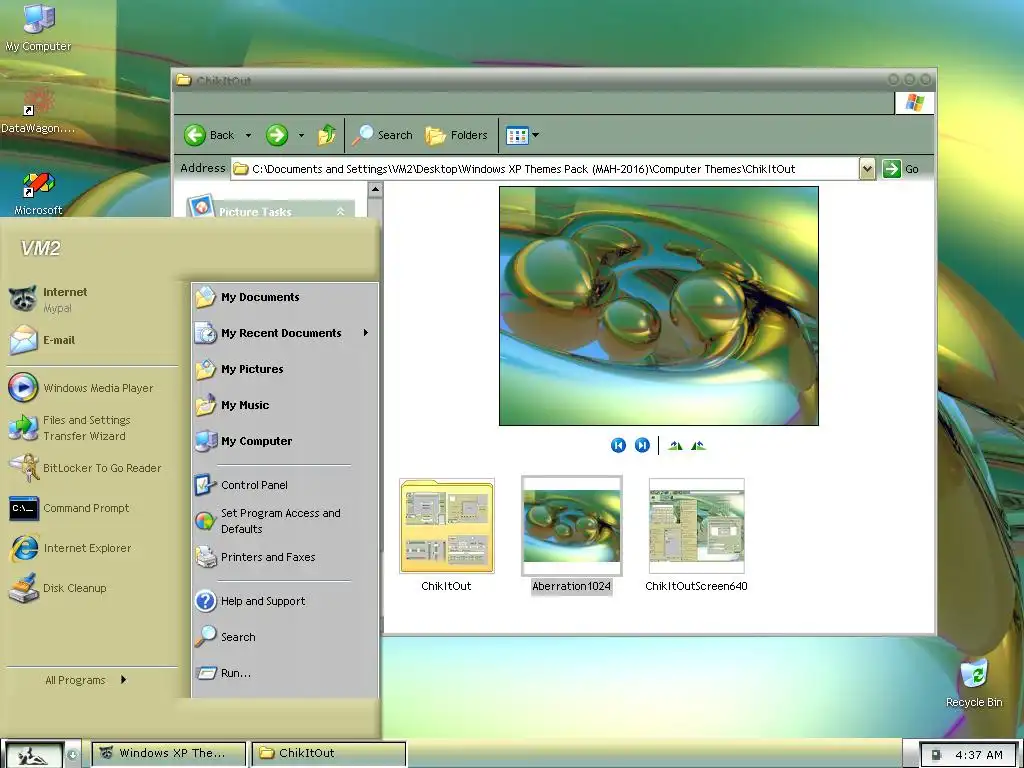The height and width of the screenshot is (768, 1024).
Task: Click the Search toolbar button
Action: (x=383, y=135)
